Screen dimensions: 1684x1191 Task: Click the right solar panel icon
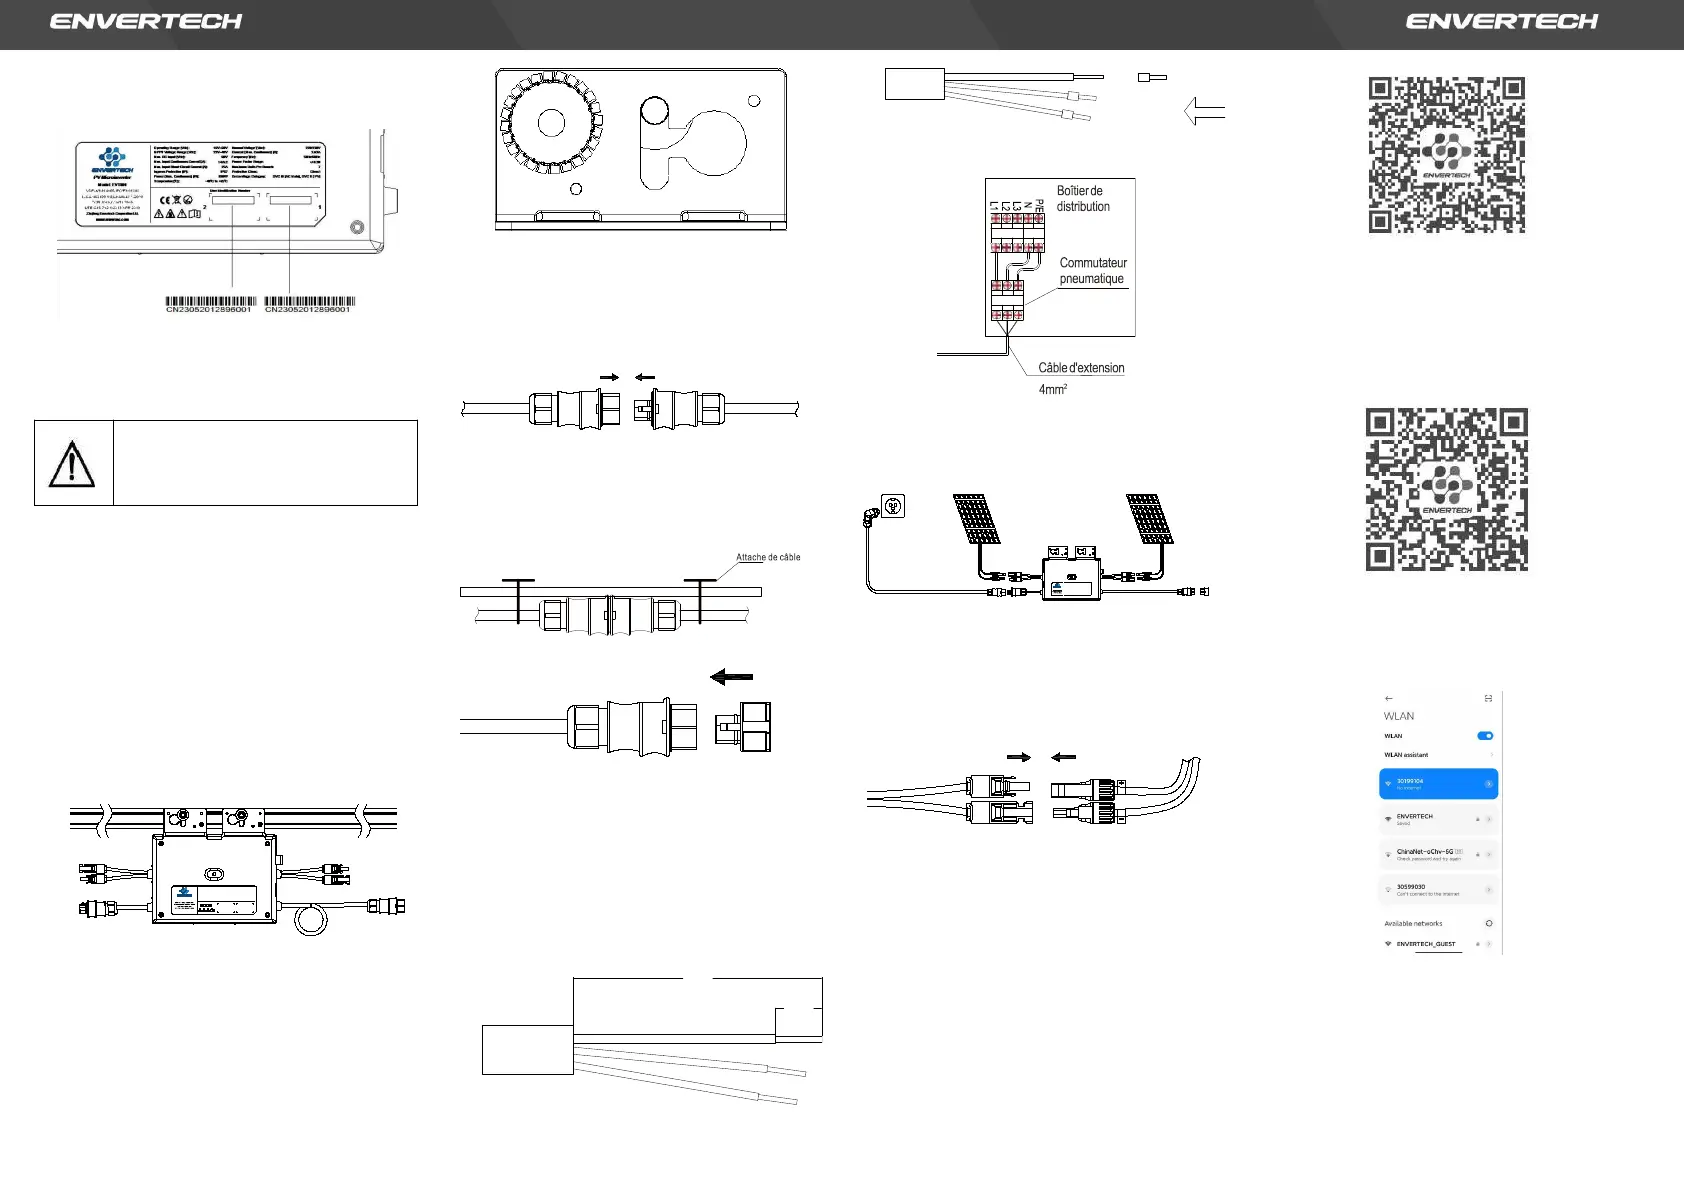[x=1150, y=518]
